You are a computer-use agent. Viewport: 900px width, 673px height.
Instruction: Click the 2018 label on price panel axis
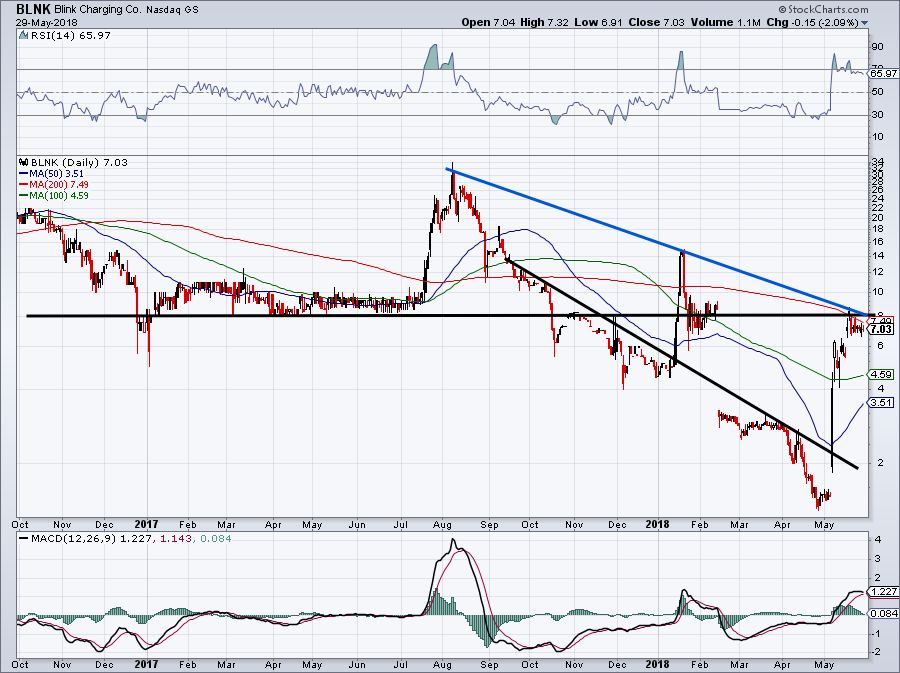tap(657, 524)
